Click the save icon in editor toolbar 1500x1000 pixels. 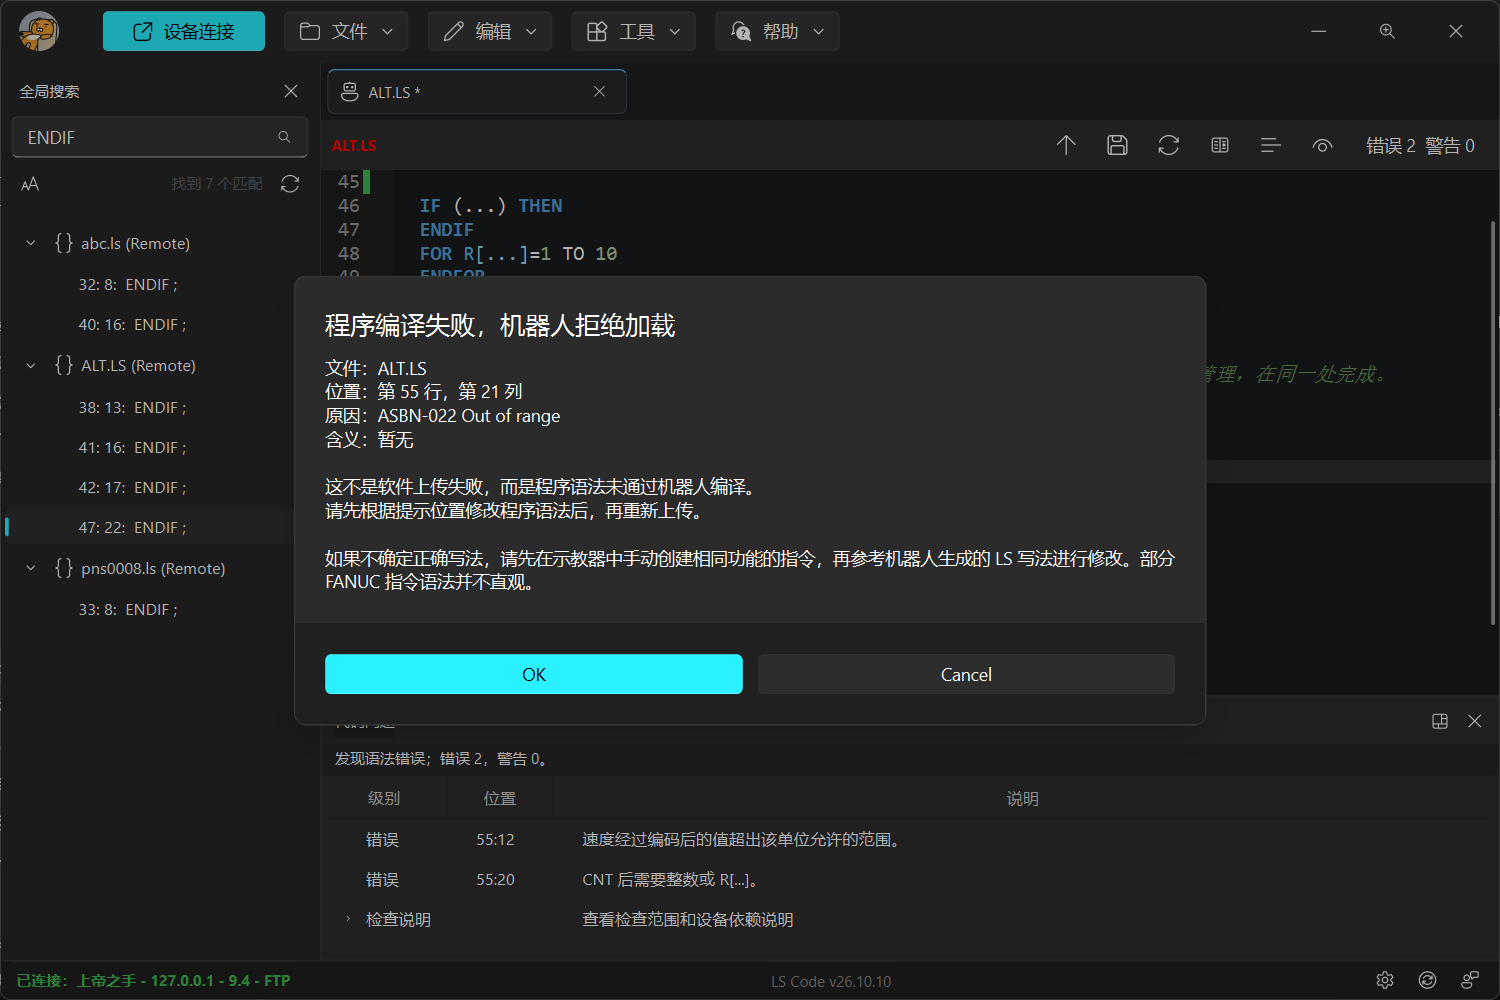coord(1117,145)
